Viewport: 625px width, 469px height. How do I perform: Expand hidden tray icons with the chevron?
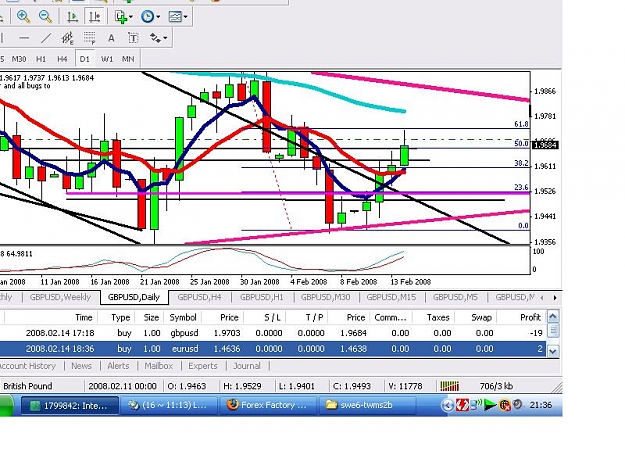pos(447,405)
